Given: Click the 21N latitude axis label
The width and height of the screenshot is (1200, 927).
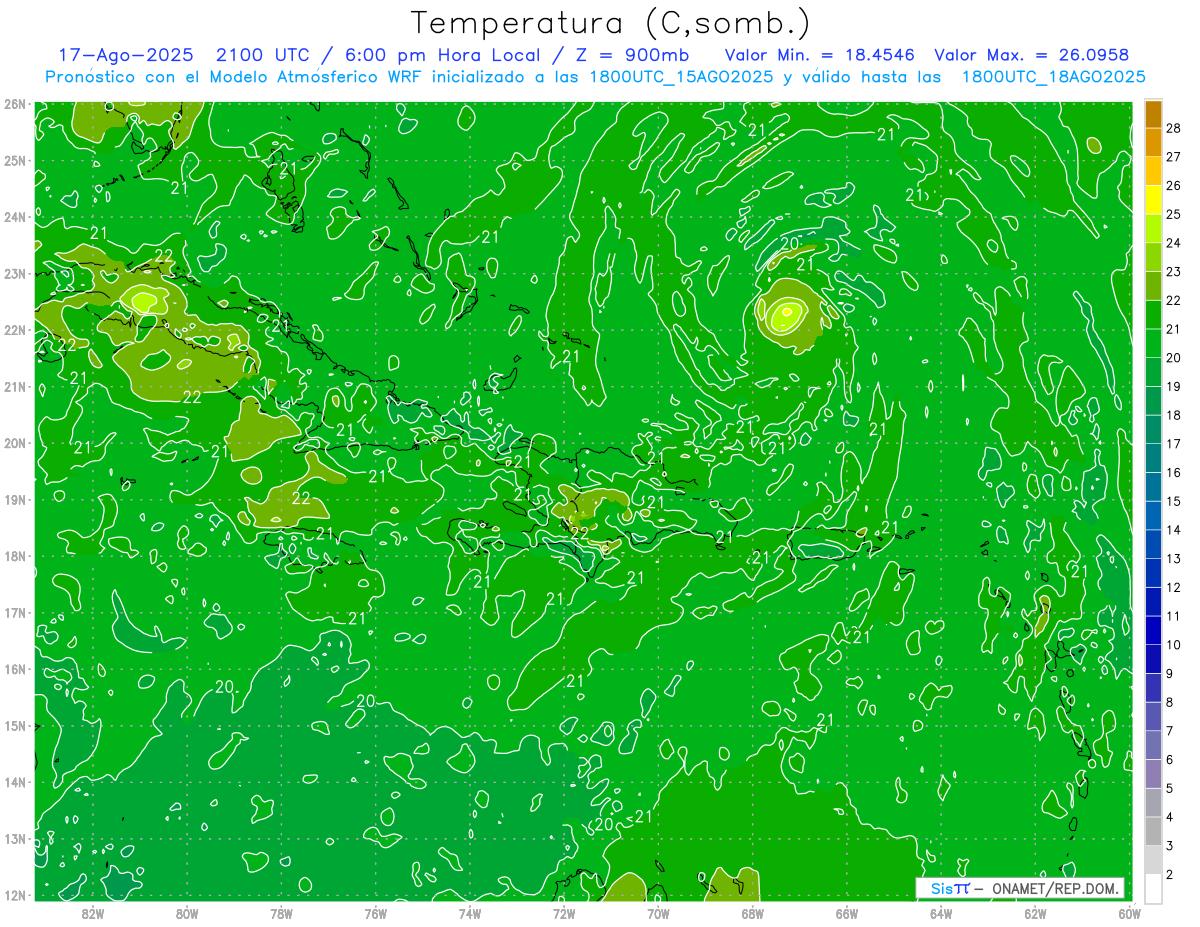Looking at the screenshot, I should pyautogui.click(x=15, y=386).
